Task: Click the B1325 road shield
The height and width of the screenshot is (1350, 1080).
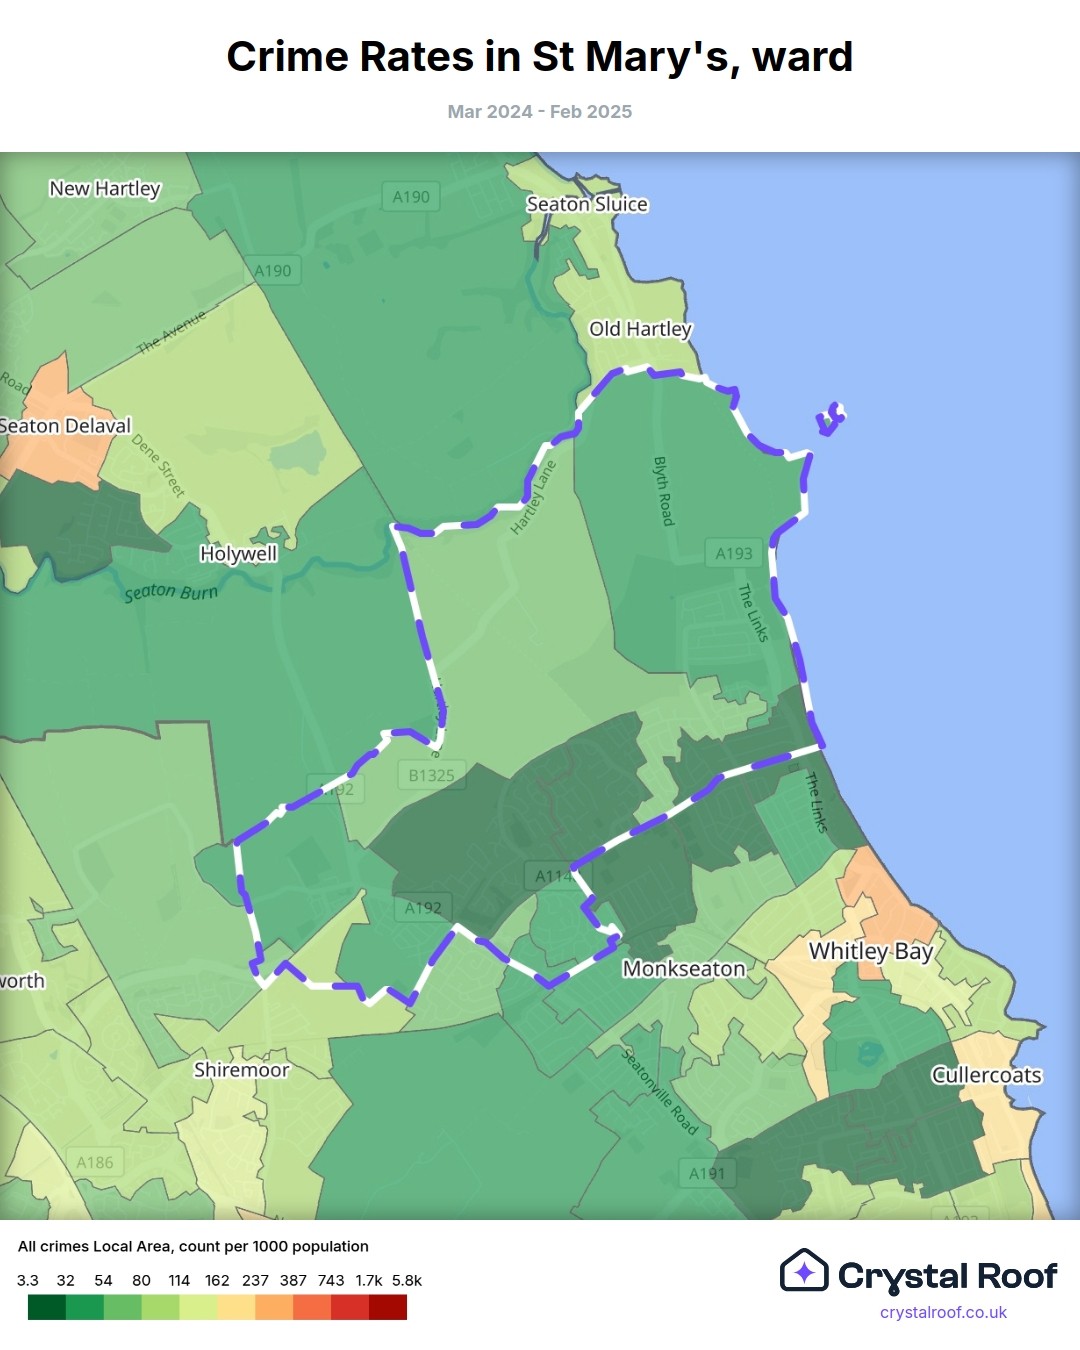Action: (432, 775)
